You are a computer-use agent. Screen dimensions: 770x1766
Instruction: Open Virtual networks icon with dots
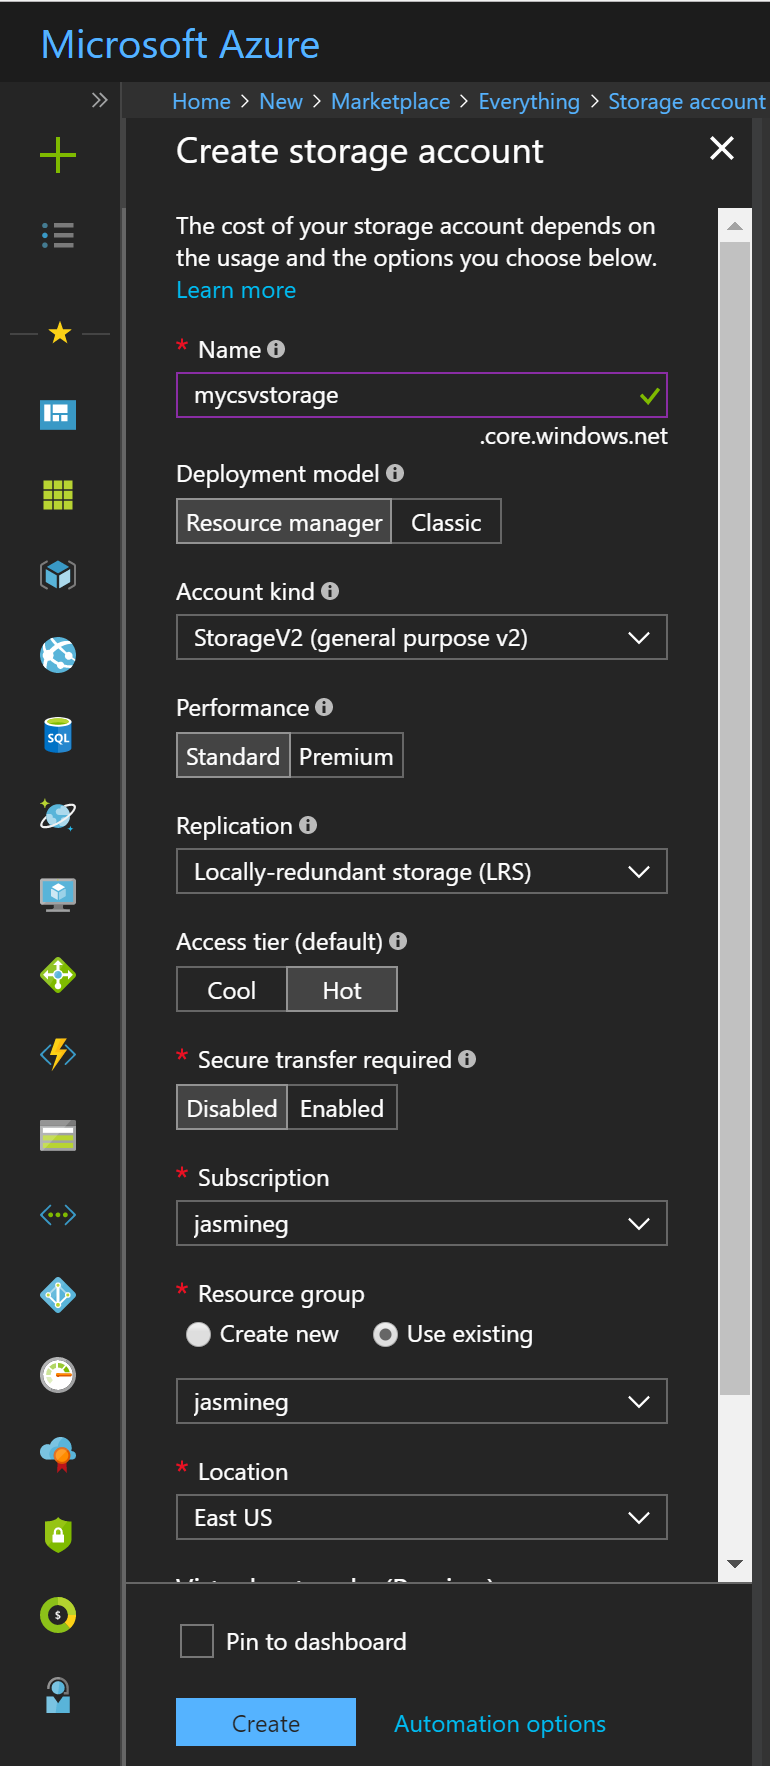pos(58,1215)
